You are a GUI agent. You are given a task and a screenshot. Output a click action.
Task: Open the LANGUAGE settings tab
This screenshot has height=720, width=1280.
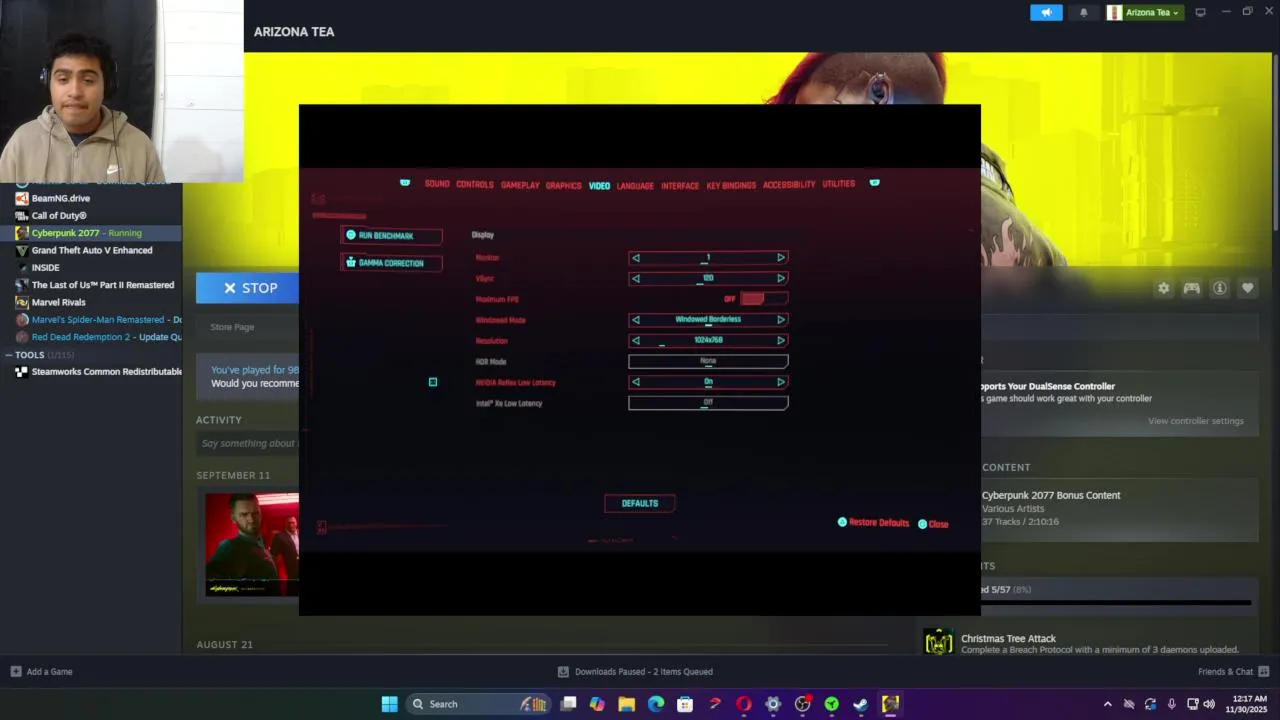[x=635, y=185]
